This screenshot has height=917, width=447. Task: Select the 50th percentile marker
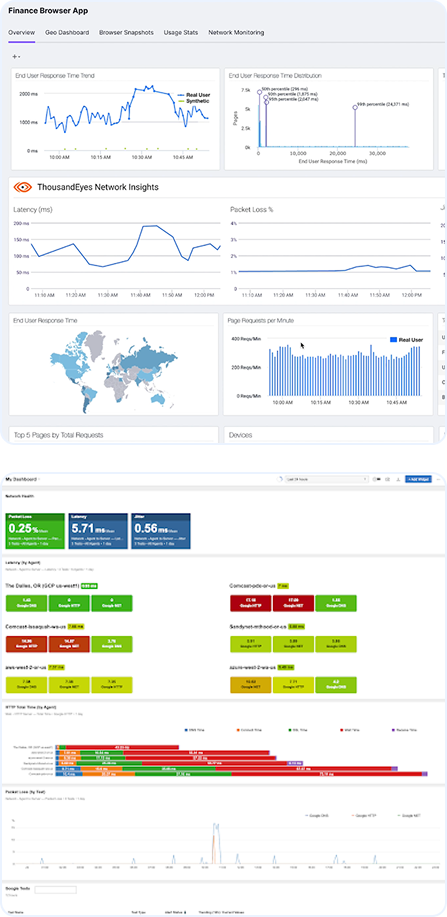pos(260,92)
